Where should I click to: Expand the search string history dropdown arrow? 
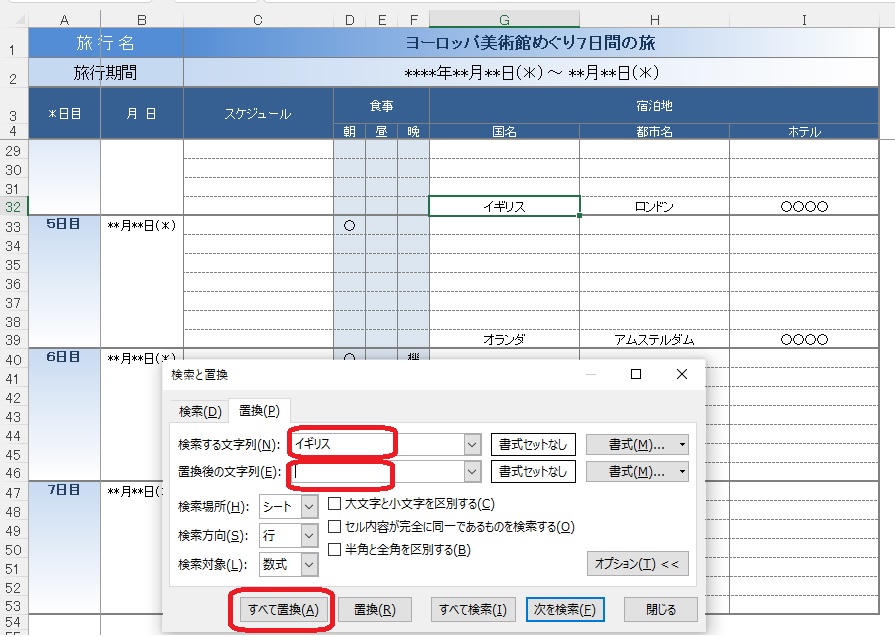(472, 444)
